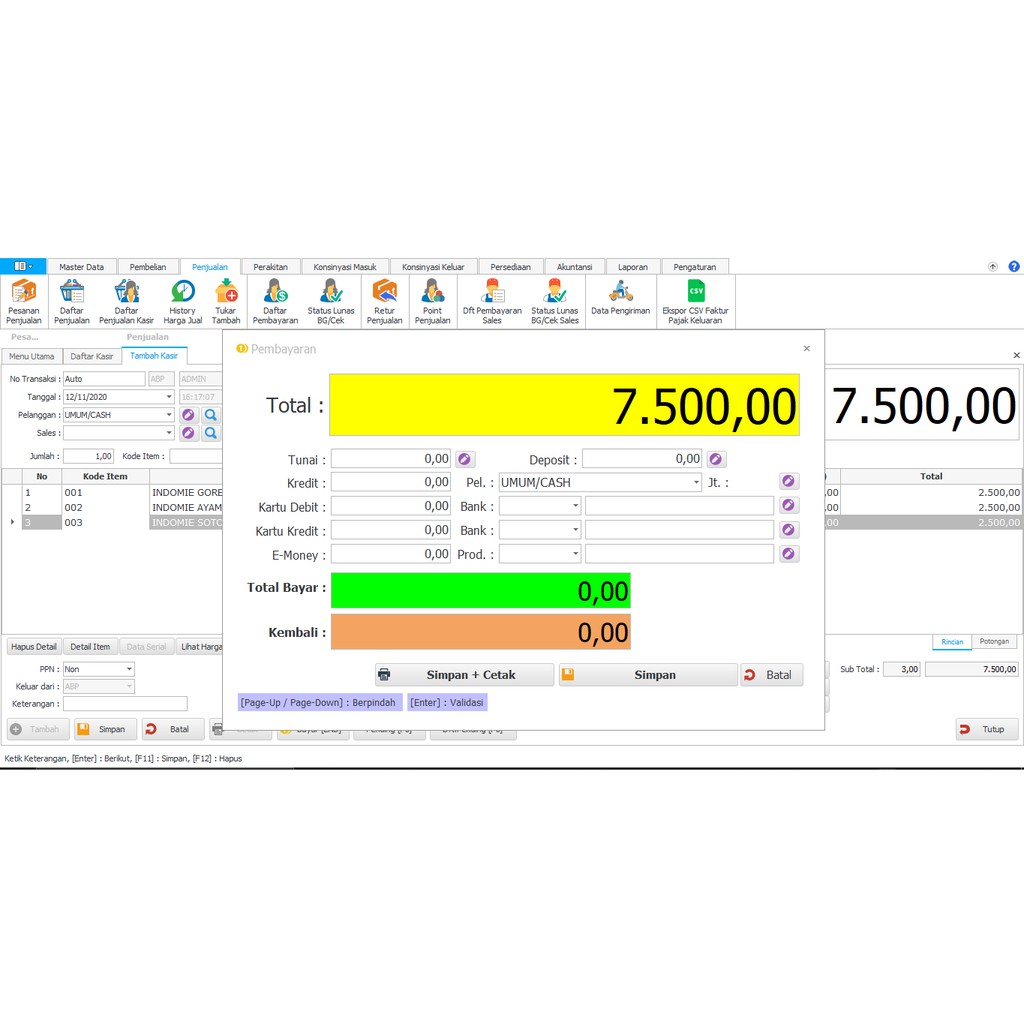
Task: Click into the Tunai amount field
Action: (x=391, y=458)
